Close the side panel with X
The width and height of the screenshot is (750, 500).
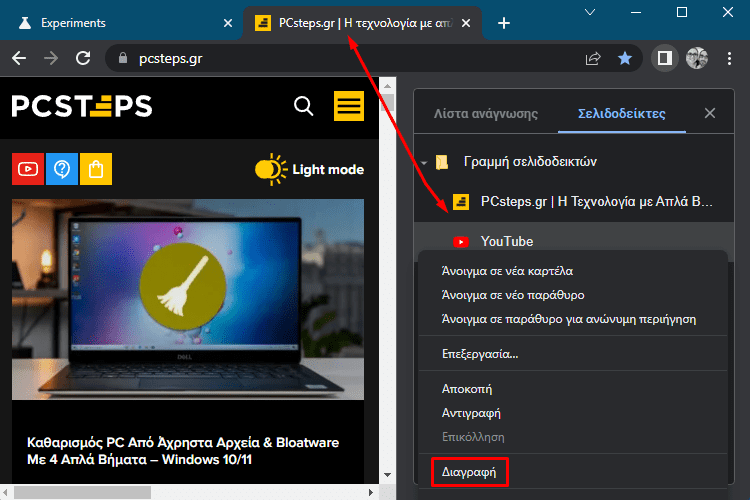tap(710, 113)
